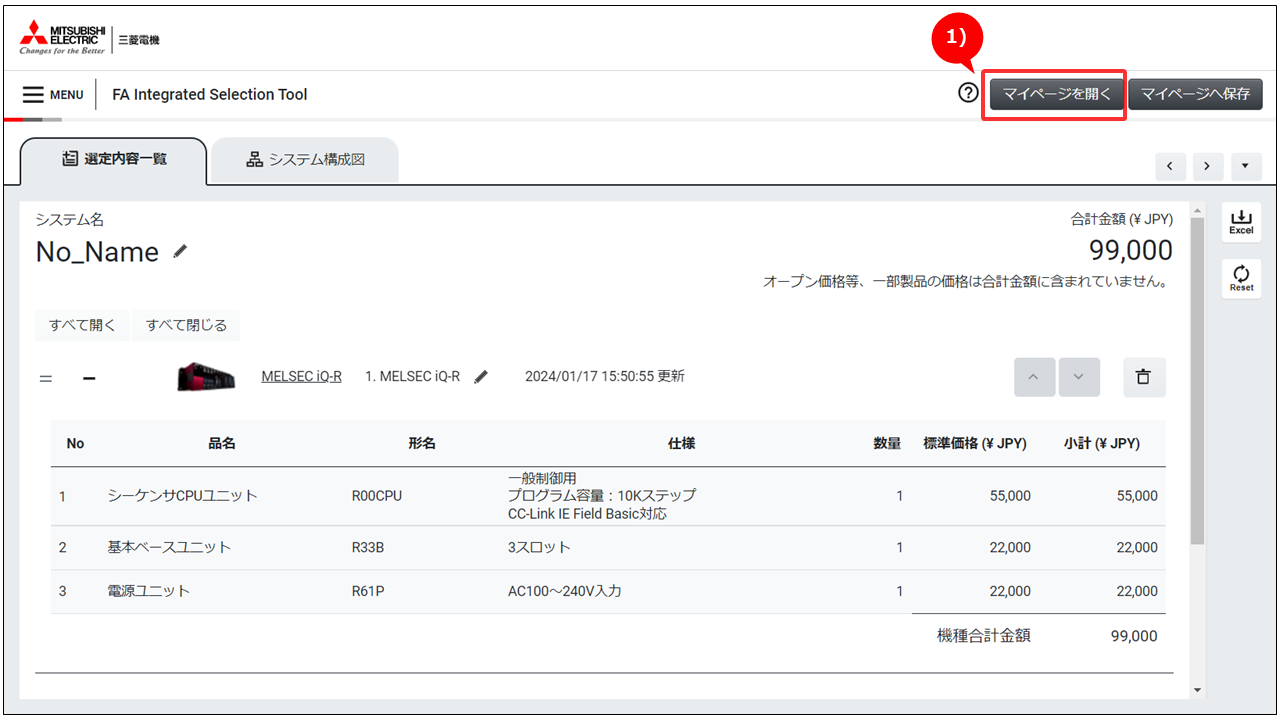Click the マイページへ保存 button
The image size is (1280, 720).
(x=1195, y=94)
